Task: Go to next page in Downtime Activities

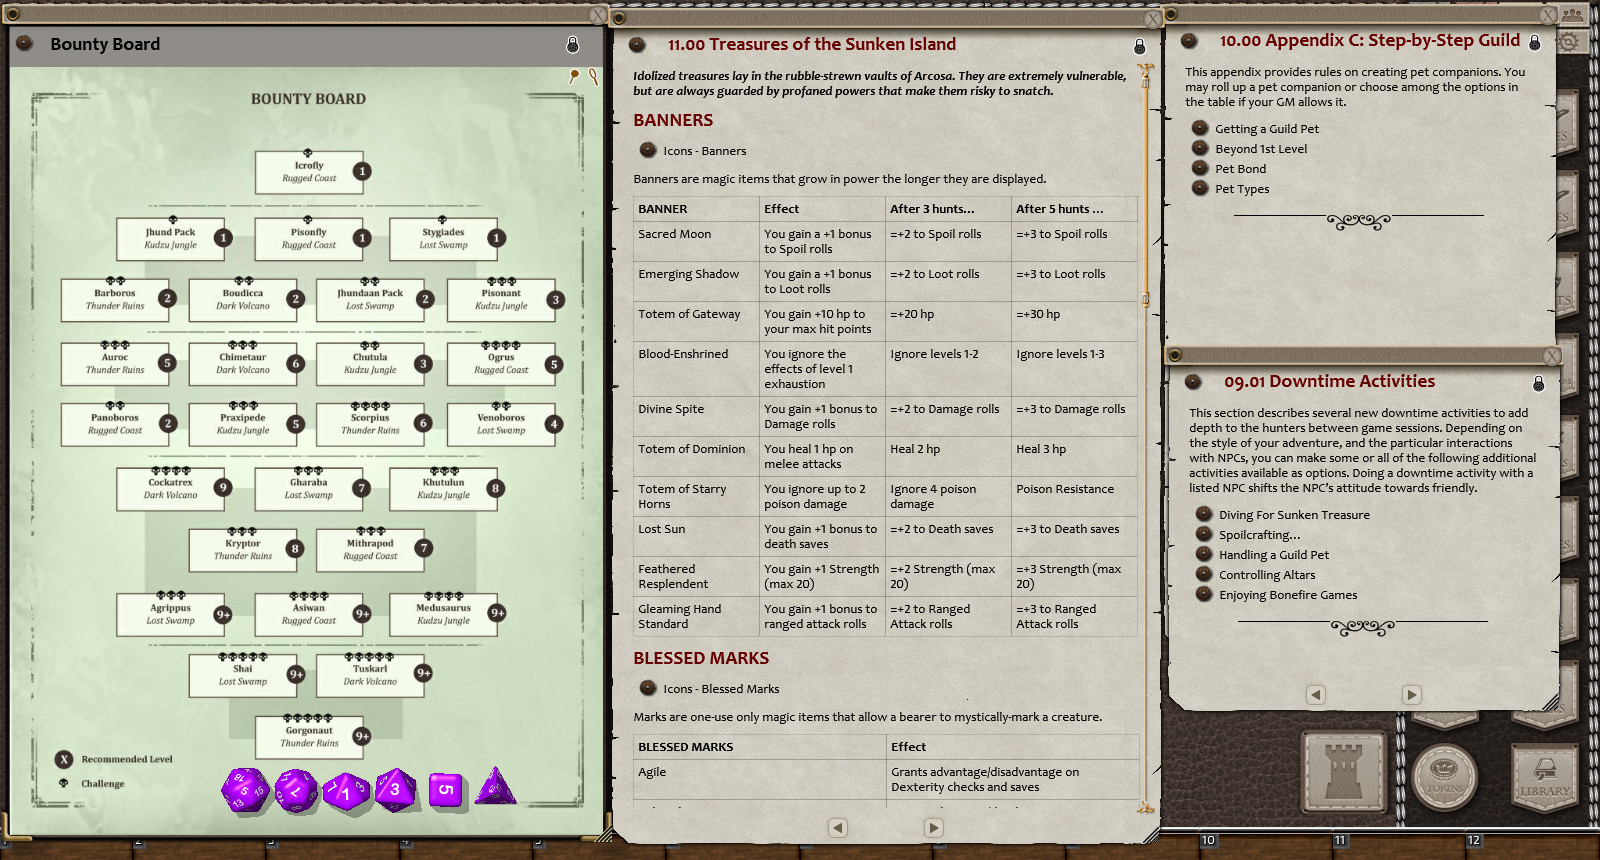Action: 1411,694
